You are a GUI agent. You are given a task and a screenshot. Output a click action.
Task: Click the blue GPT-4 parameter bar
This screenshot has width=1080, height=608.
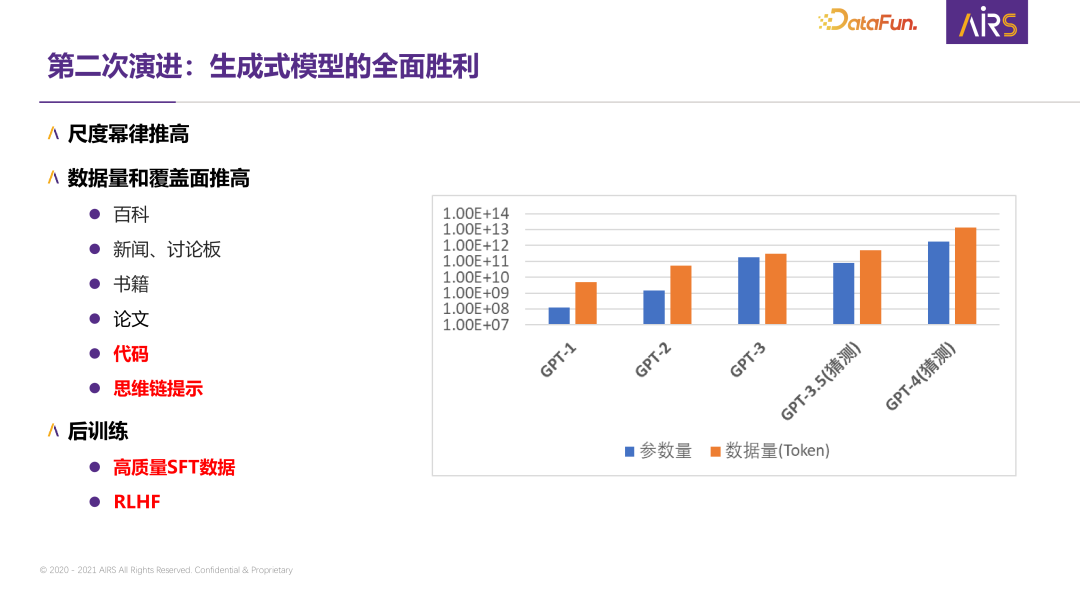939,283
